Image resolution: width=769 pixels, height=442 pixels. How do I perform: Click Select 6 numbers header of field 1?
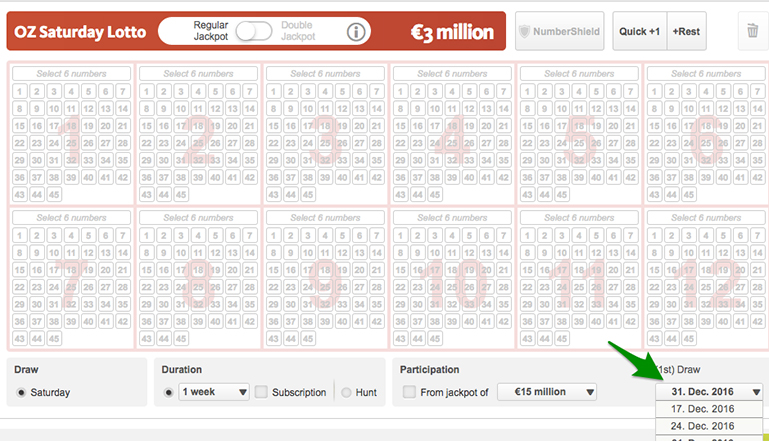click(x=72, y=74)
